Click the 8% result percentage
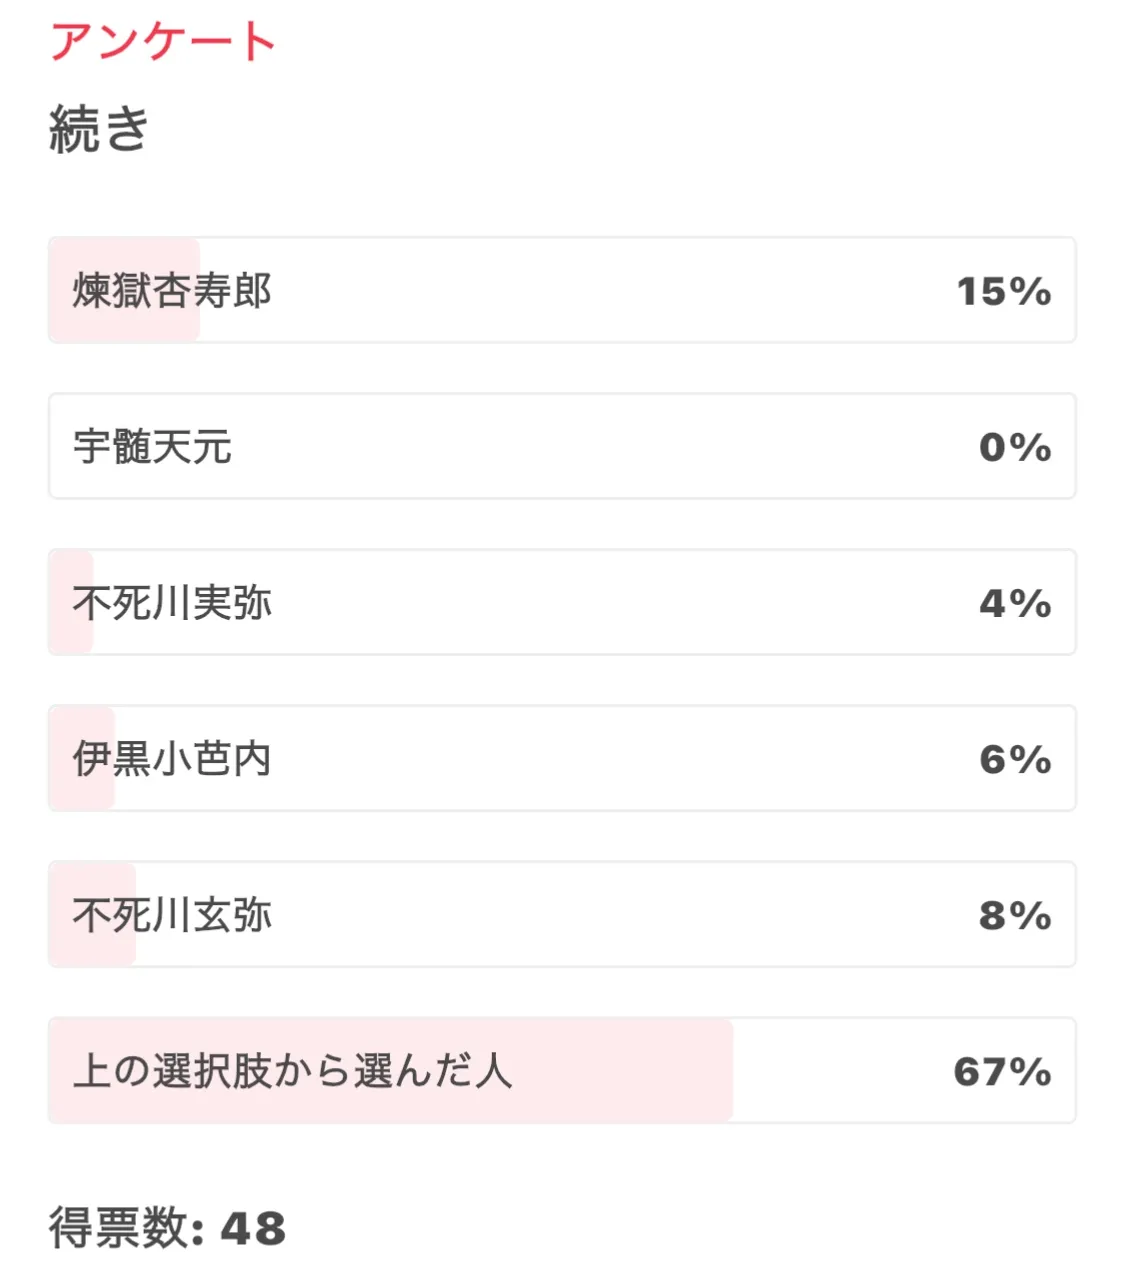The image size is (1125, 1281). pyautogui.click(x=1014, y=916)
